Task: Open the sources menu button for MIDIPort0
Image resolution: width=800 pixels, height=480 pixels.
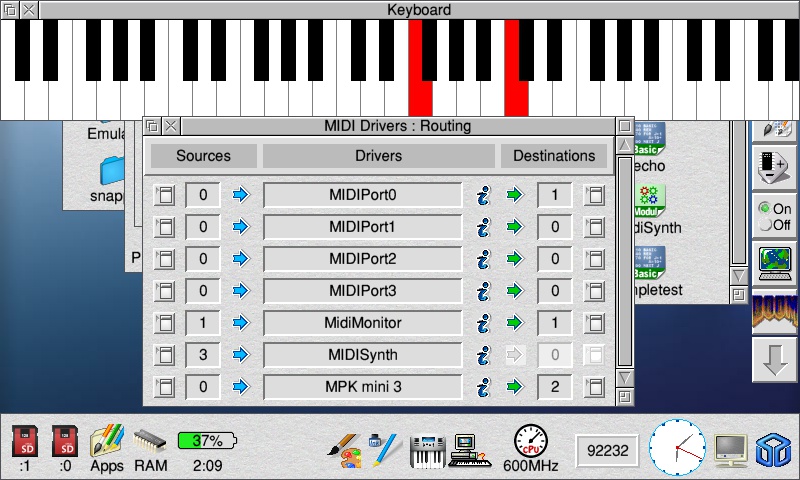Action: (165, 195)
